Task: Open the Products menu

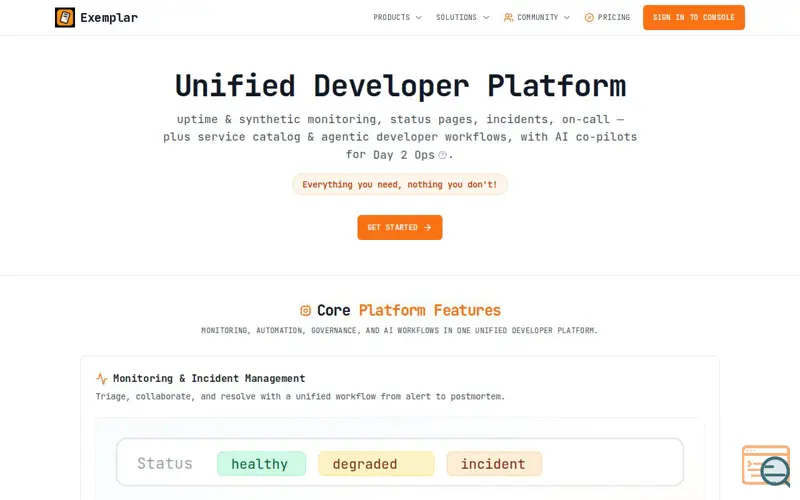Action: pyautogui.click(x=397, y=17)
